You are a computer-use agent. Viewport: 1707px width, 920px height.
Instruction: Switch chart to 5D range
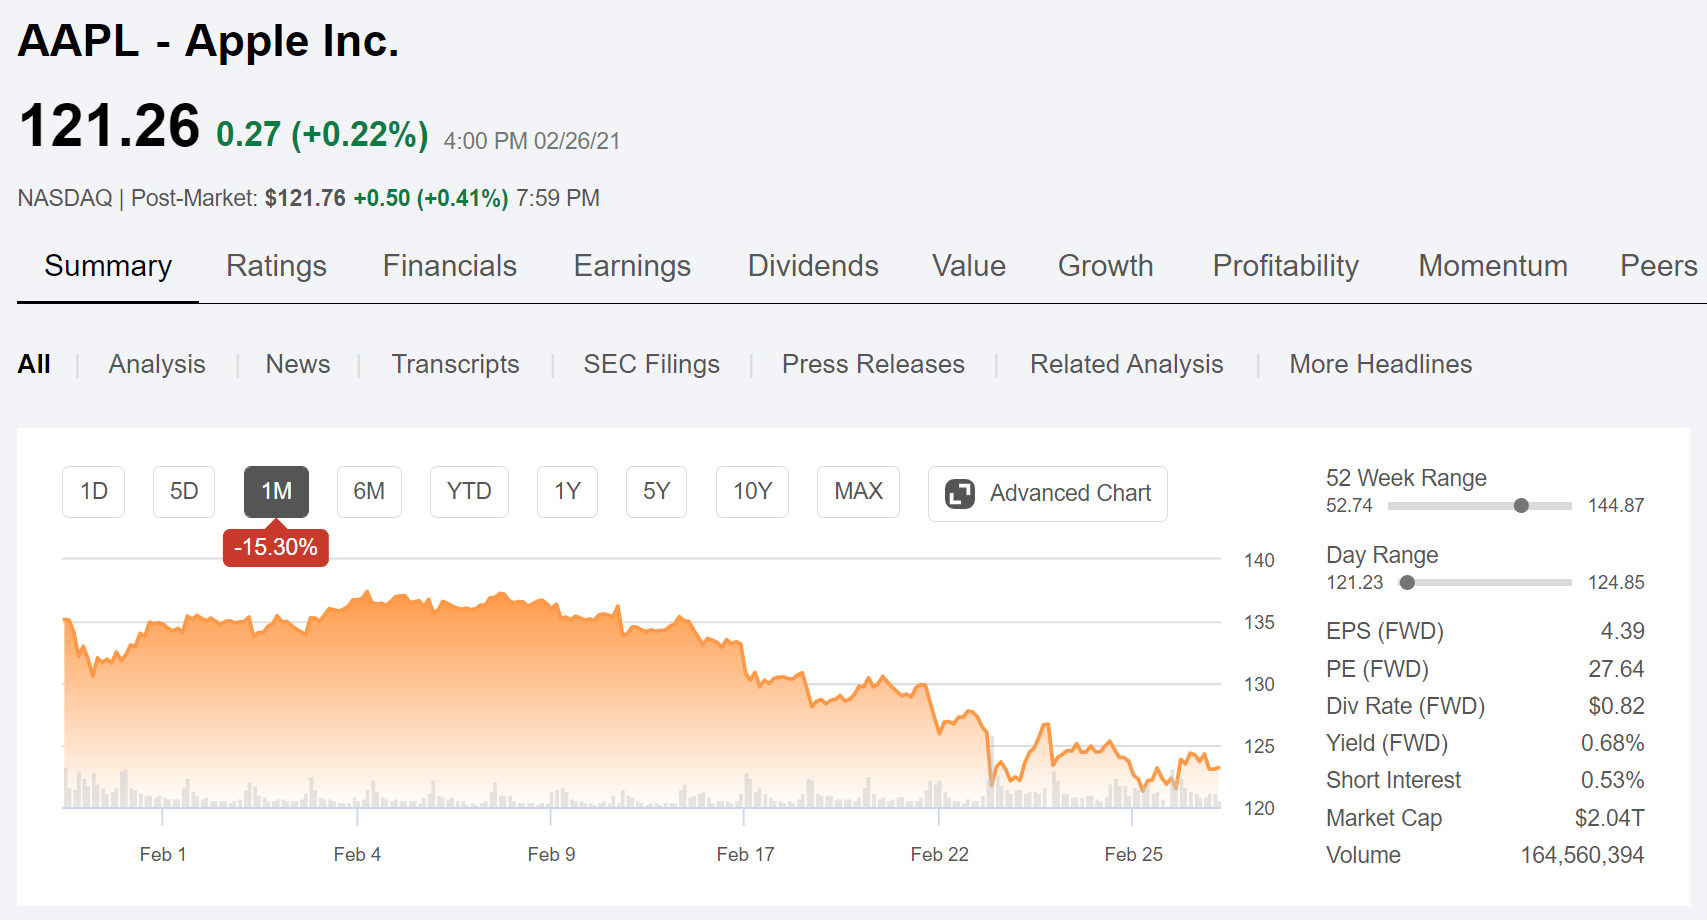pos(184,492)
